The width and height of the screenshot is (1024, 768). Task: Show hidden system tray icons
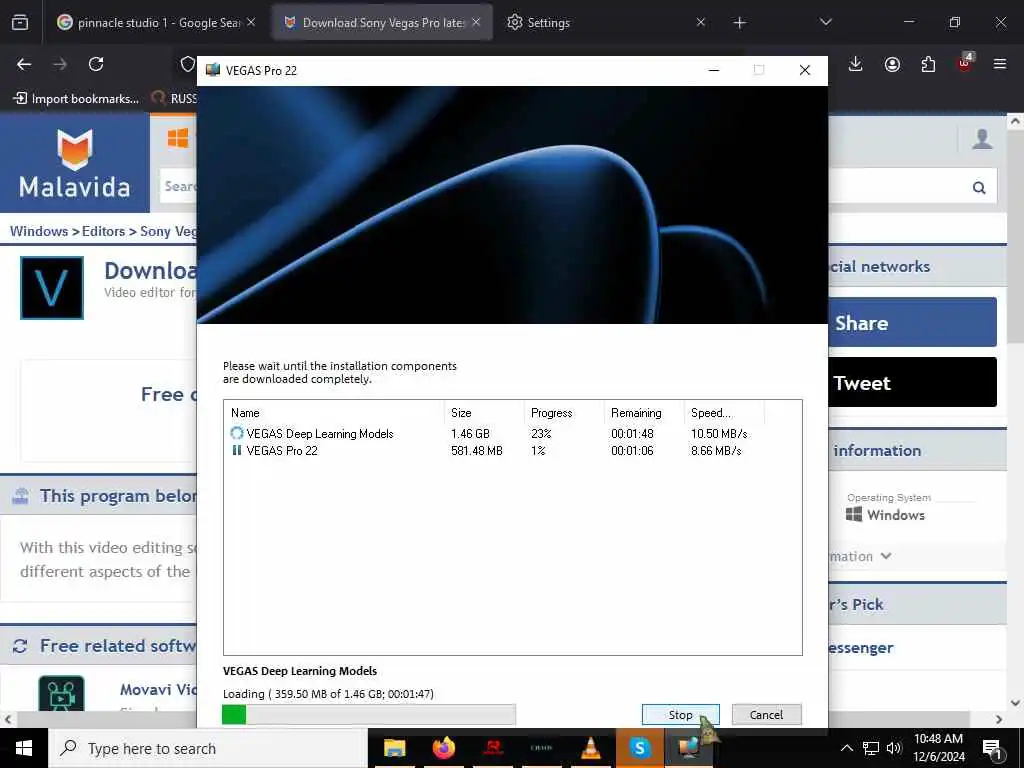846,748
